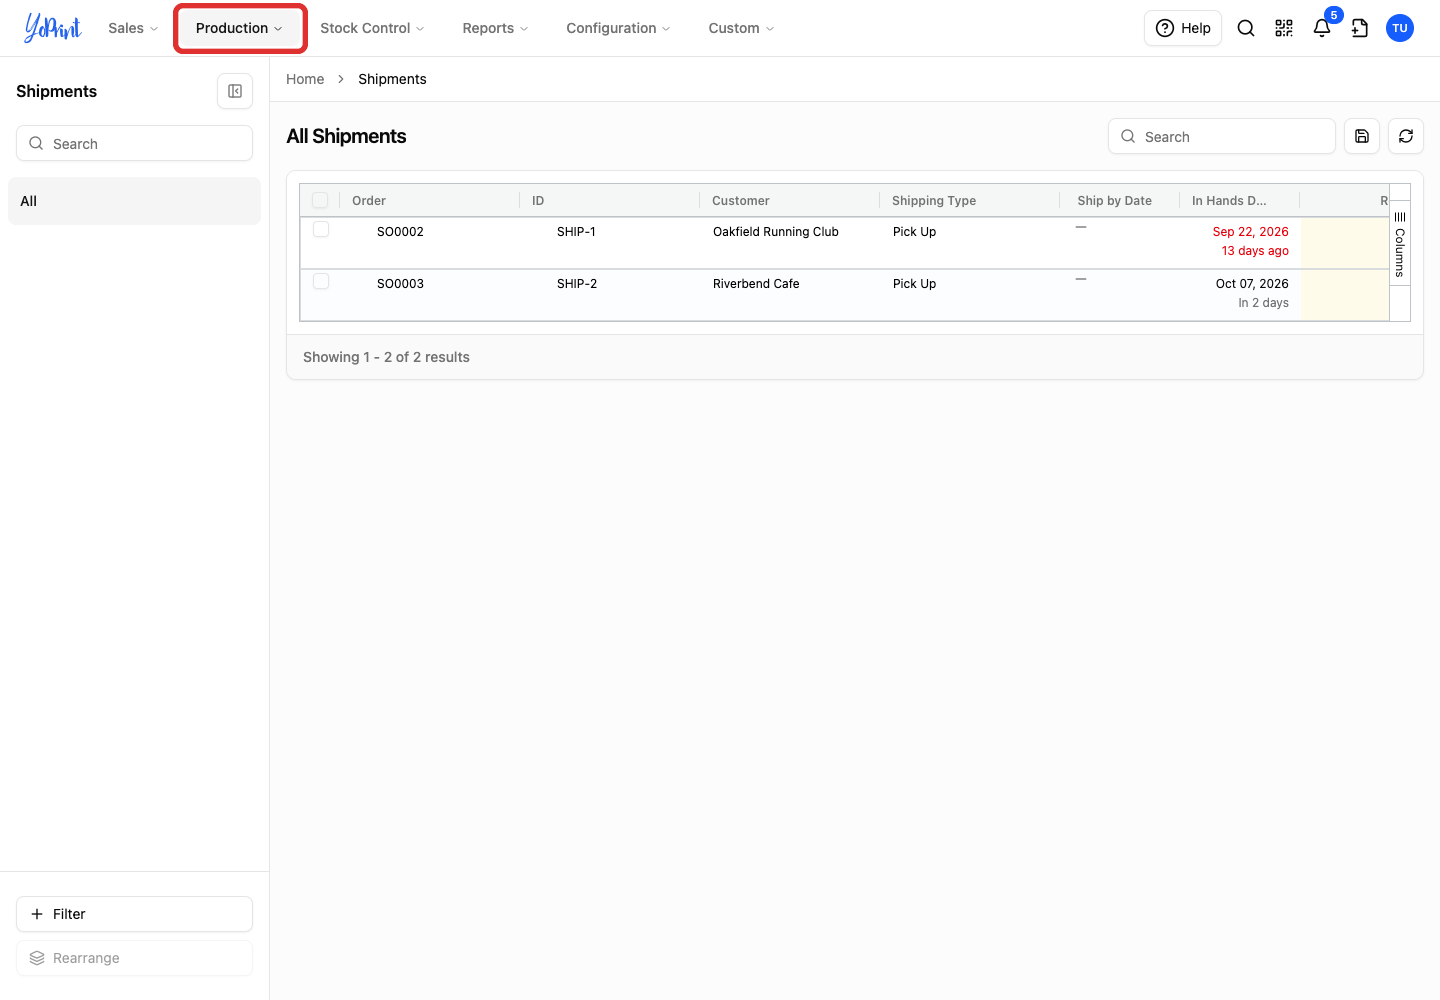Viewport: 1440px width, 1000px height.
Task: Collapse the Shipments sidebar panel
Action: pyautogui.click(x=235, y=91)
